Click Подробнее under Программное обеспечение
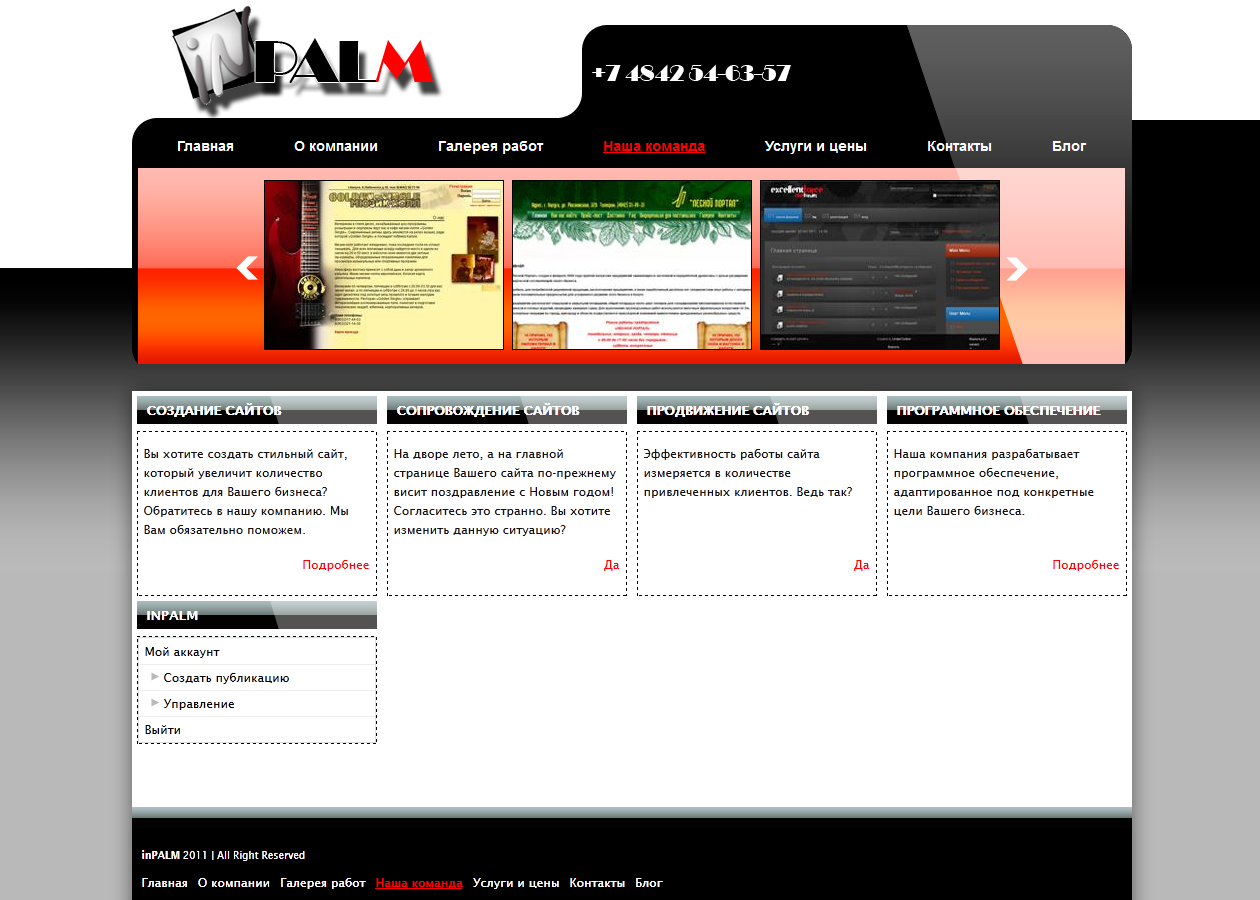Screen dimensions: 1260x900 (1086, 565)
